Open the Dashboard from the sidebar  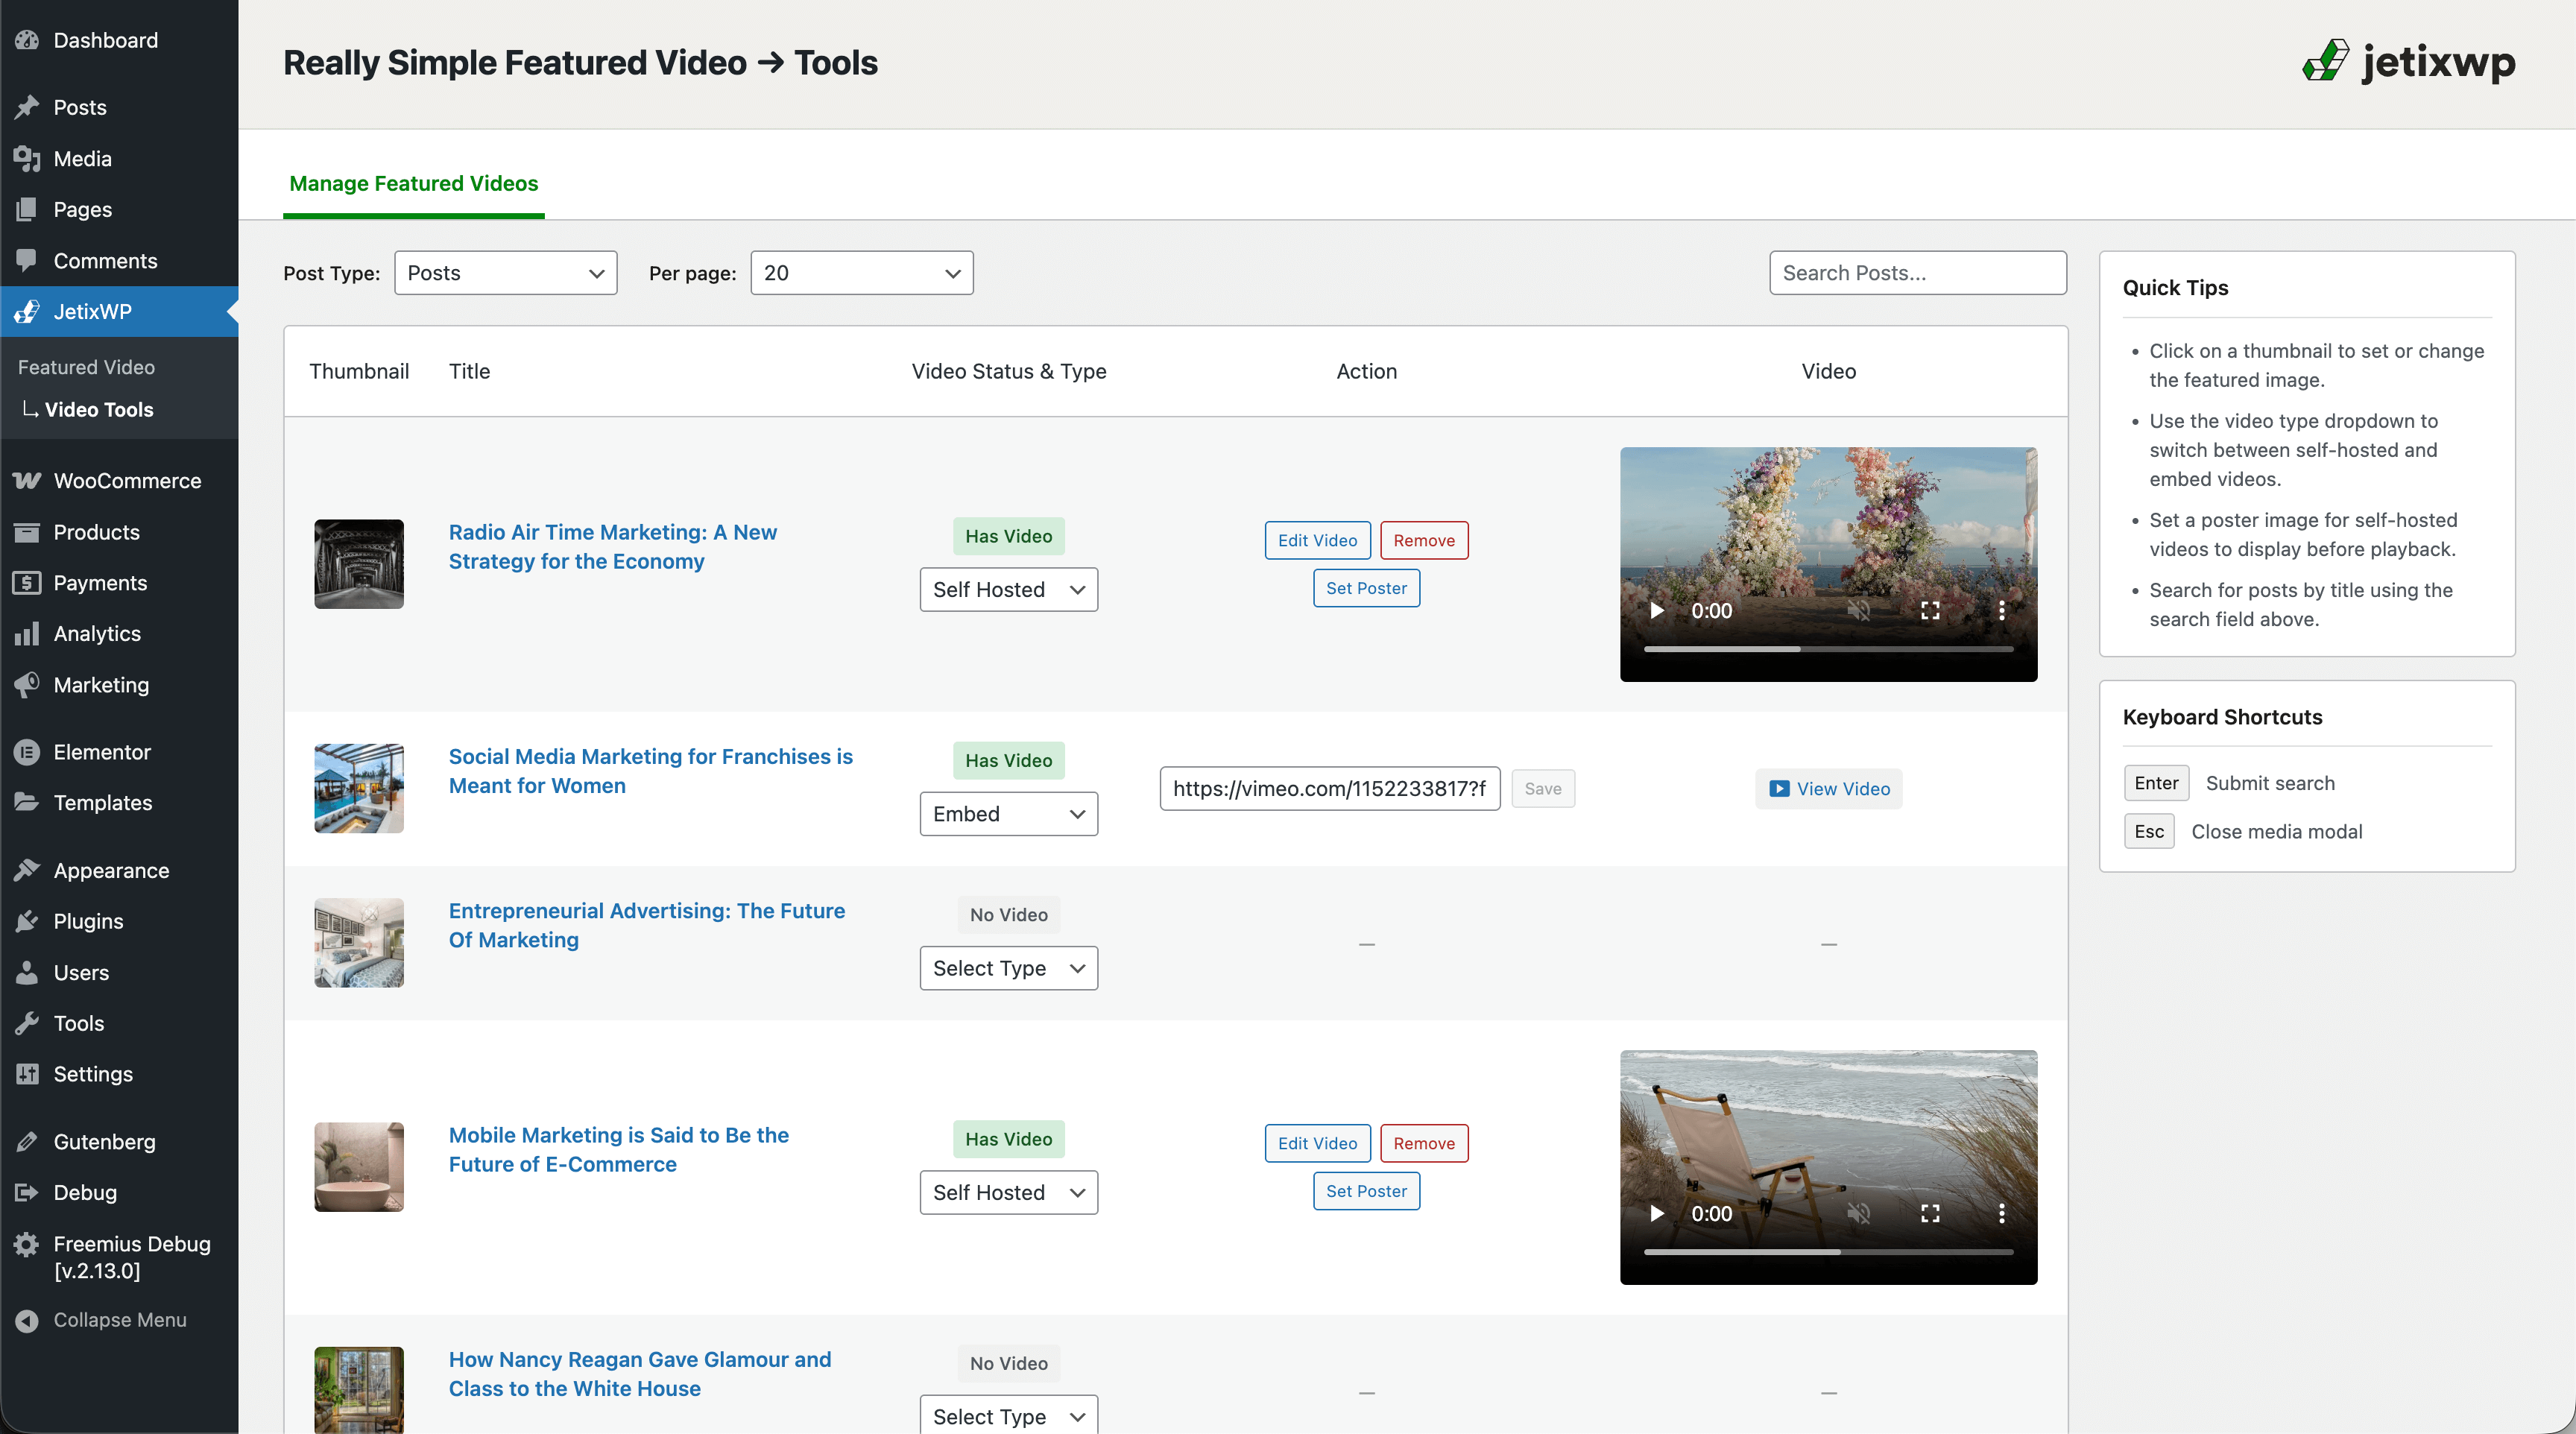27,40
